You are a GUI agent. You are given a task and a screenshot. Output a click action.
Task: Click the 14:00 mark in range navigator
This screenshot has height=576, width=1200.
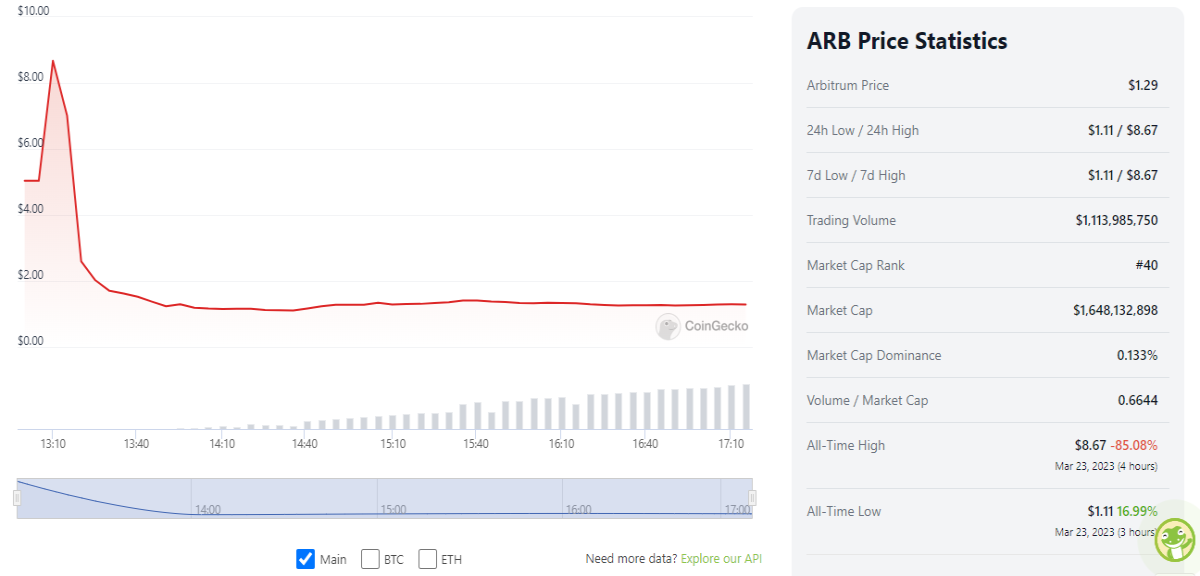[208, 509]
